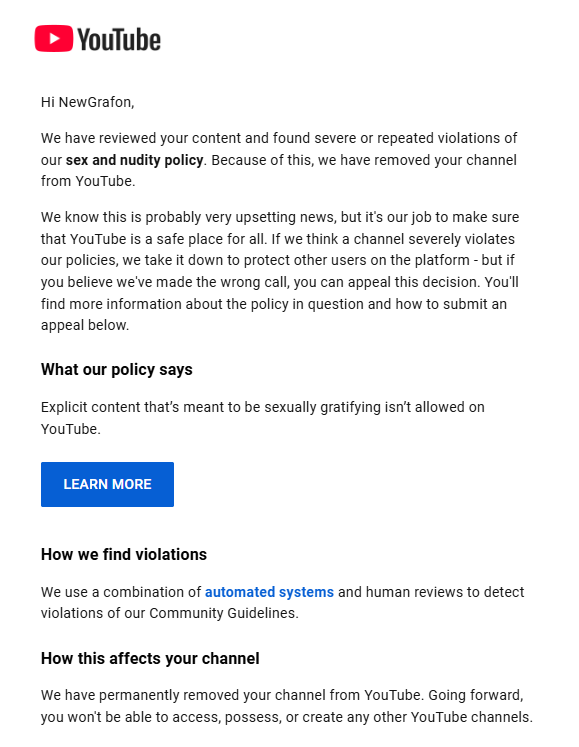Click the text appeal below ending second paragraph
This screenshot has width=579, height=747.
click(x=85, y=325)
